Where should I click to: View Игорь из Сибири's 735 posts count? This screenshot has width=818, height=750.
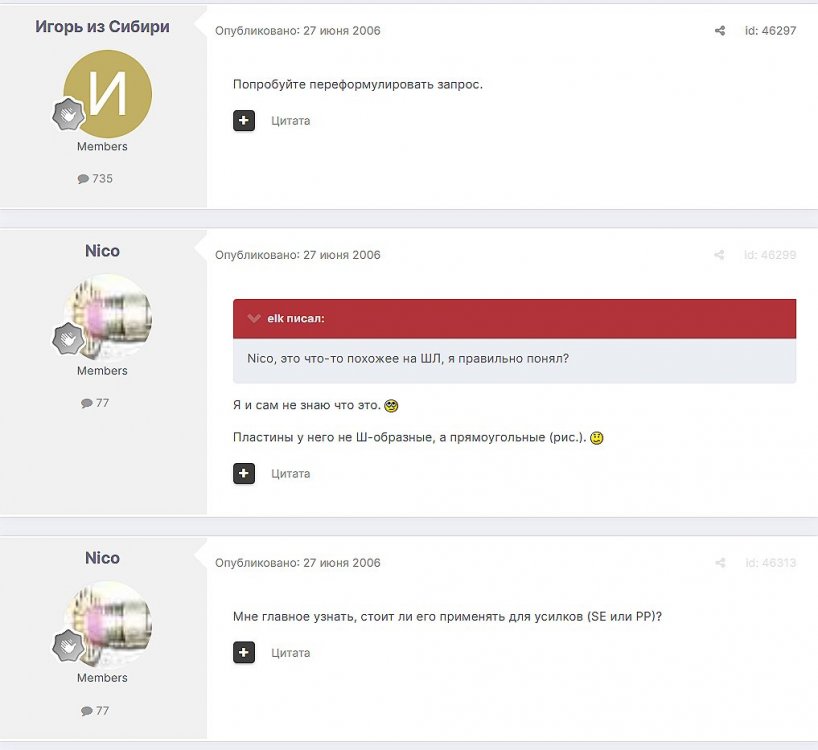click(95, 178)
